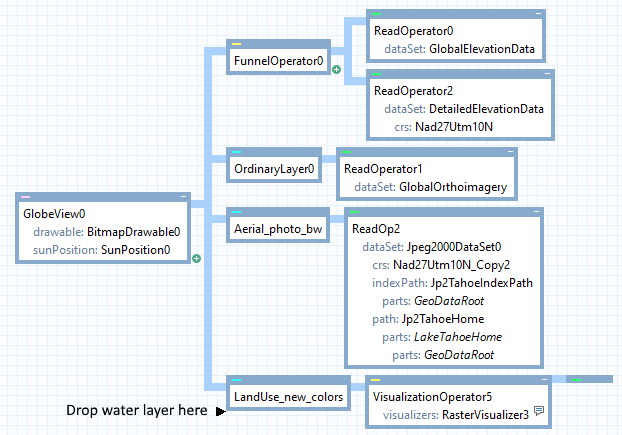
Task: Click the GlobalOrthoimagery dataSet value
Action: point(453,187)
